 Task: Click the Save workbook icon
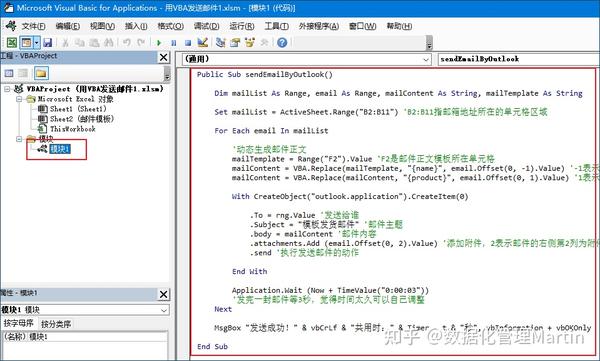coord(47,42)
